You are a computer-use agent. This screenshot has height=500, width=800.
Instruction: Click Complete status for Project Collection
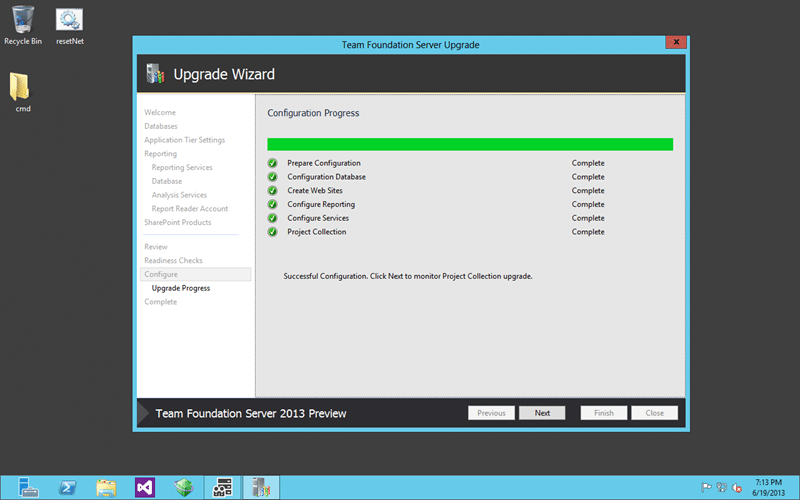click(x=588, y=232)
